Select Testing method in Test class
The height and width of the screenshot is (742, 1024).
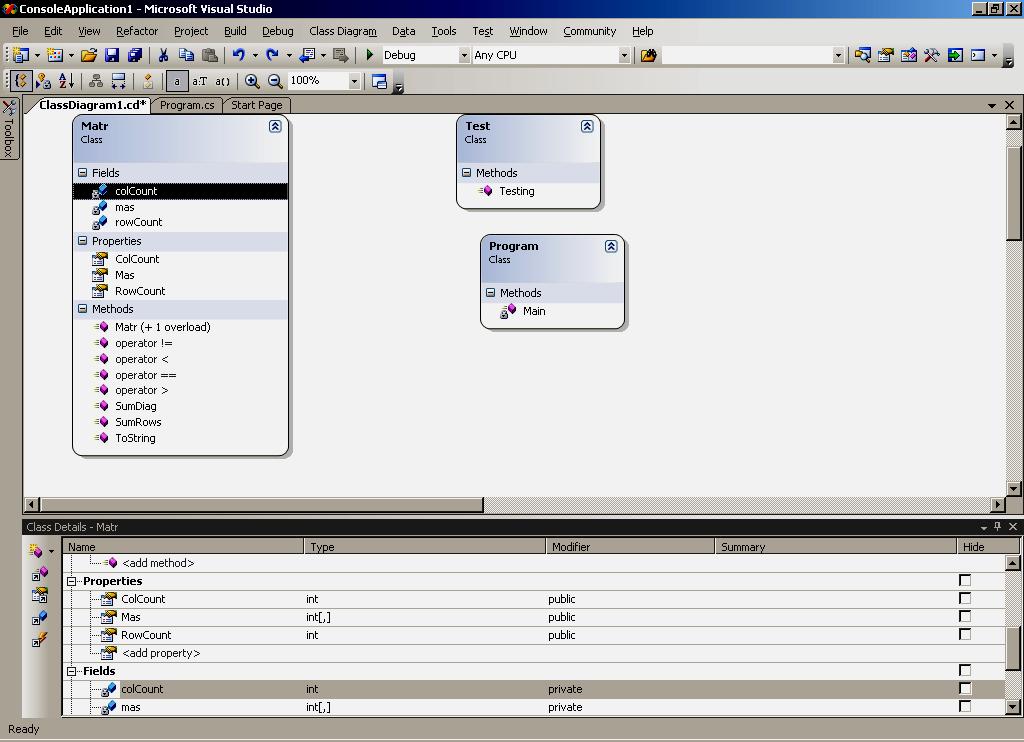(517, 191)
